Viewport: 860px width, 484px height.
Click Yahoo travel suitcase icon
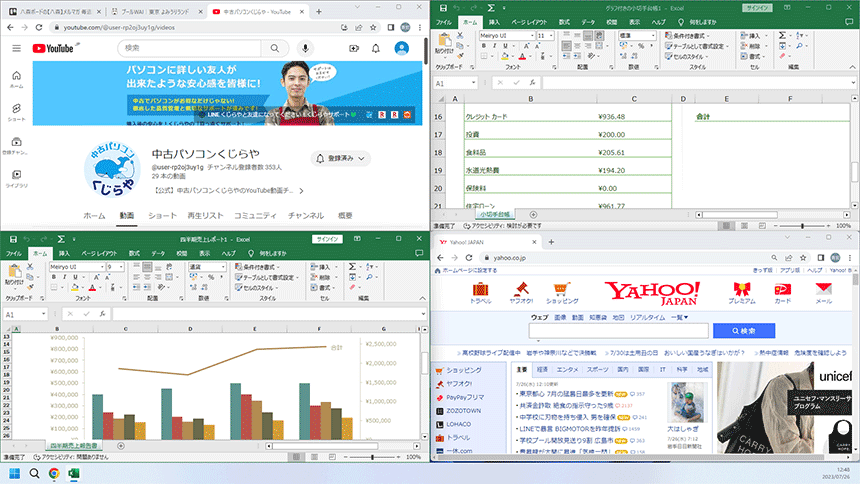[480, 289]
